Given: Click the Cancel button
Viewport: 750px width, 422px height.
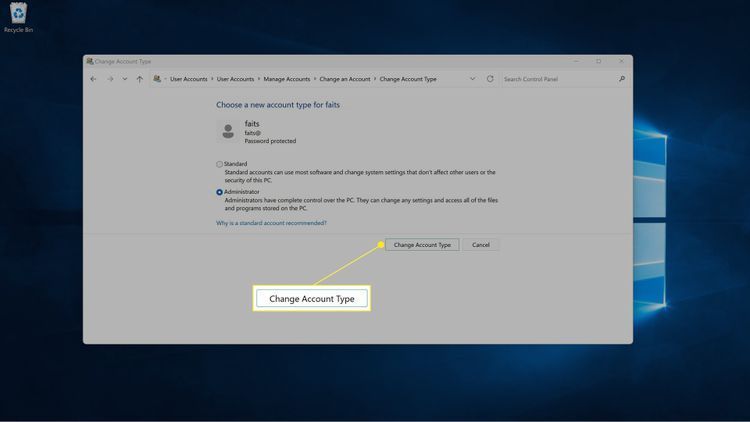Looking at the screenshot, I should coord(481,245).
